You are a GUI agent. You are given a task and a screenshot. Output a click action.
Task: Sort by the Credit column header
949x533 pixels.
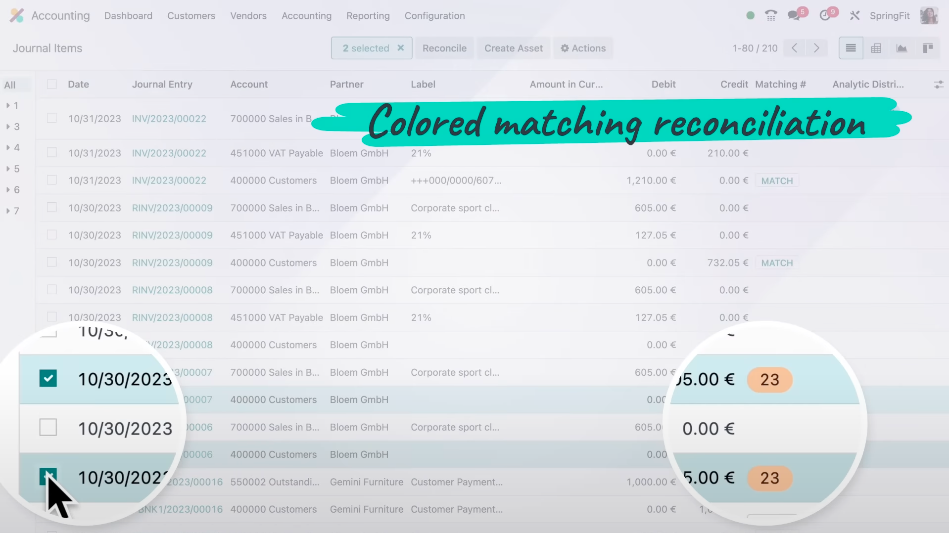pyautogui.click(x=734, y=84)
